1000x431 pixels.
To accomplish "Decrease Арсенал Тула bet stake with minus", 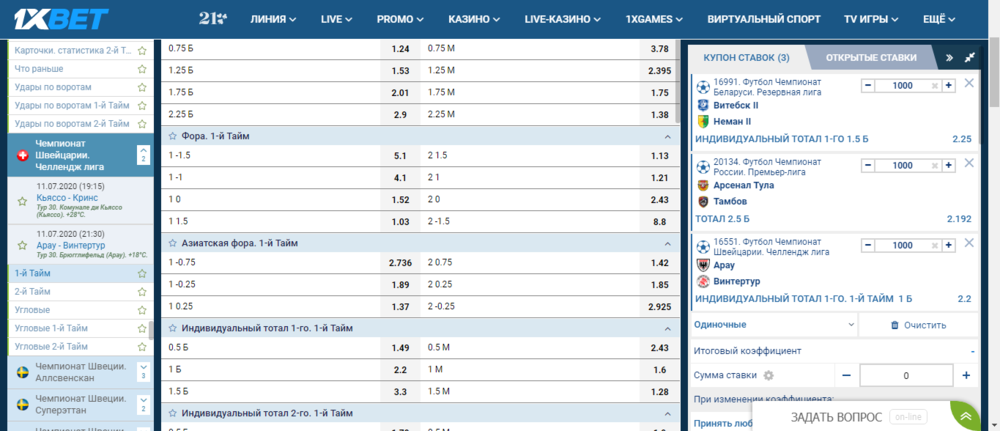I will click(868, 166).
